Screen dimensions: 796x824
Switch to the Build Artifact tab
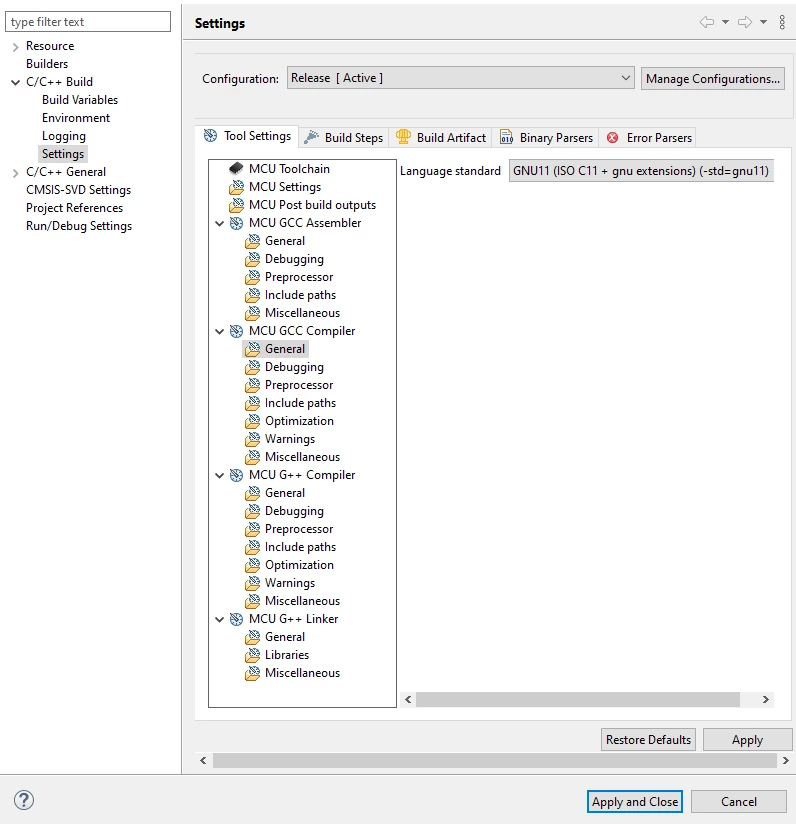(x=441, y=138)
